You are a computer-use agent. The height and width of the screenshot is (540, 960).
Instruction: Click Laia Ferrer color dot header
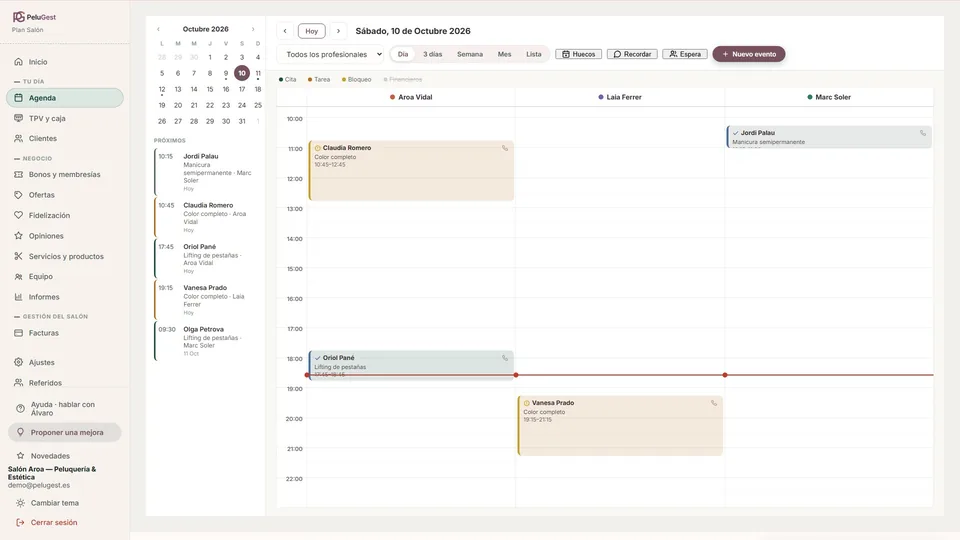pos(601,97)
